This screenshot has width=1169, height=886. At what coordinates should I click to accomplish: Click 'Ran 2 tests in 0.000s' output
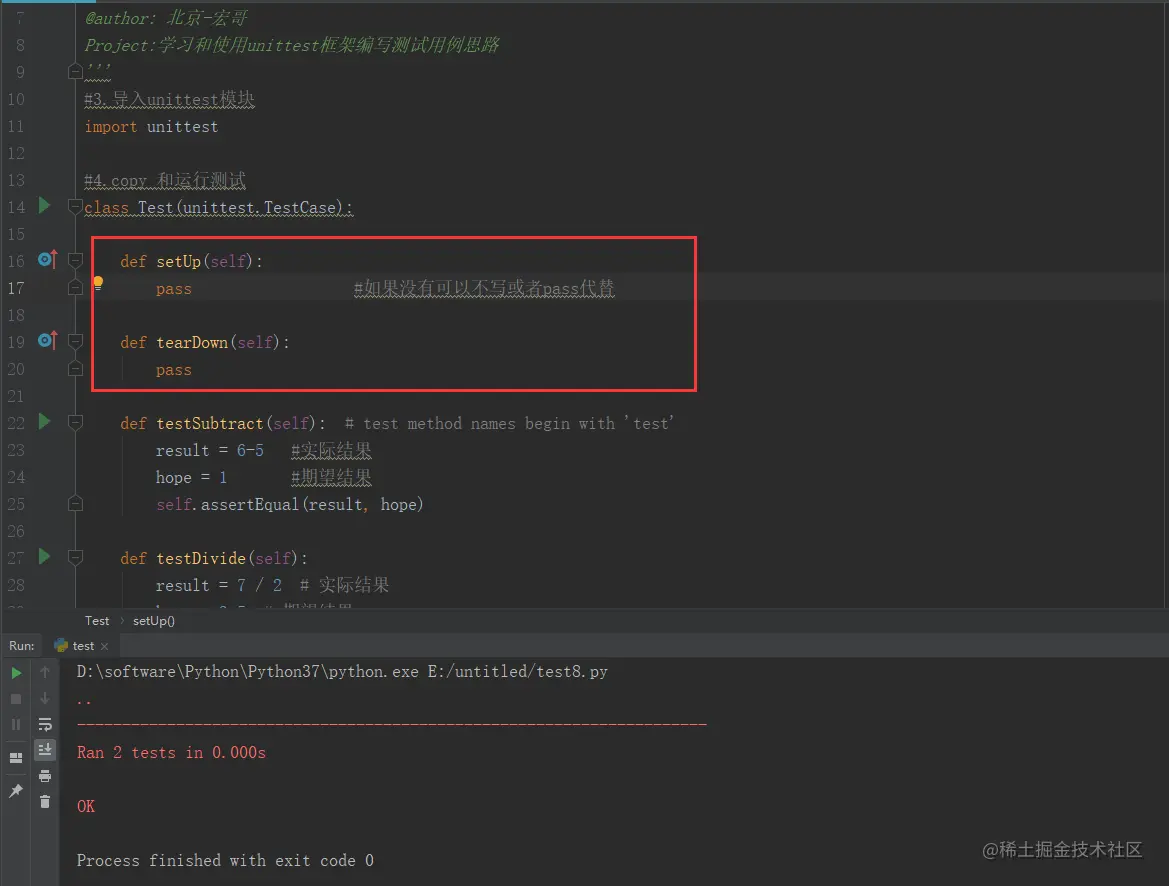pos(171,753)
